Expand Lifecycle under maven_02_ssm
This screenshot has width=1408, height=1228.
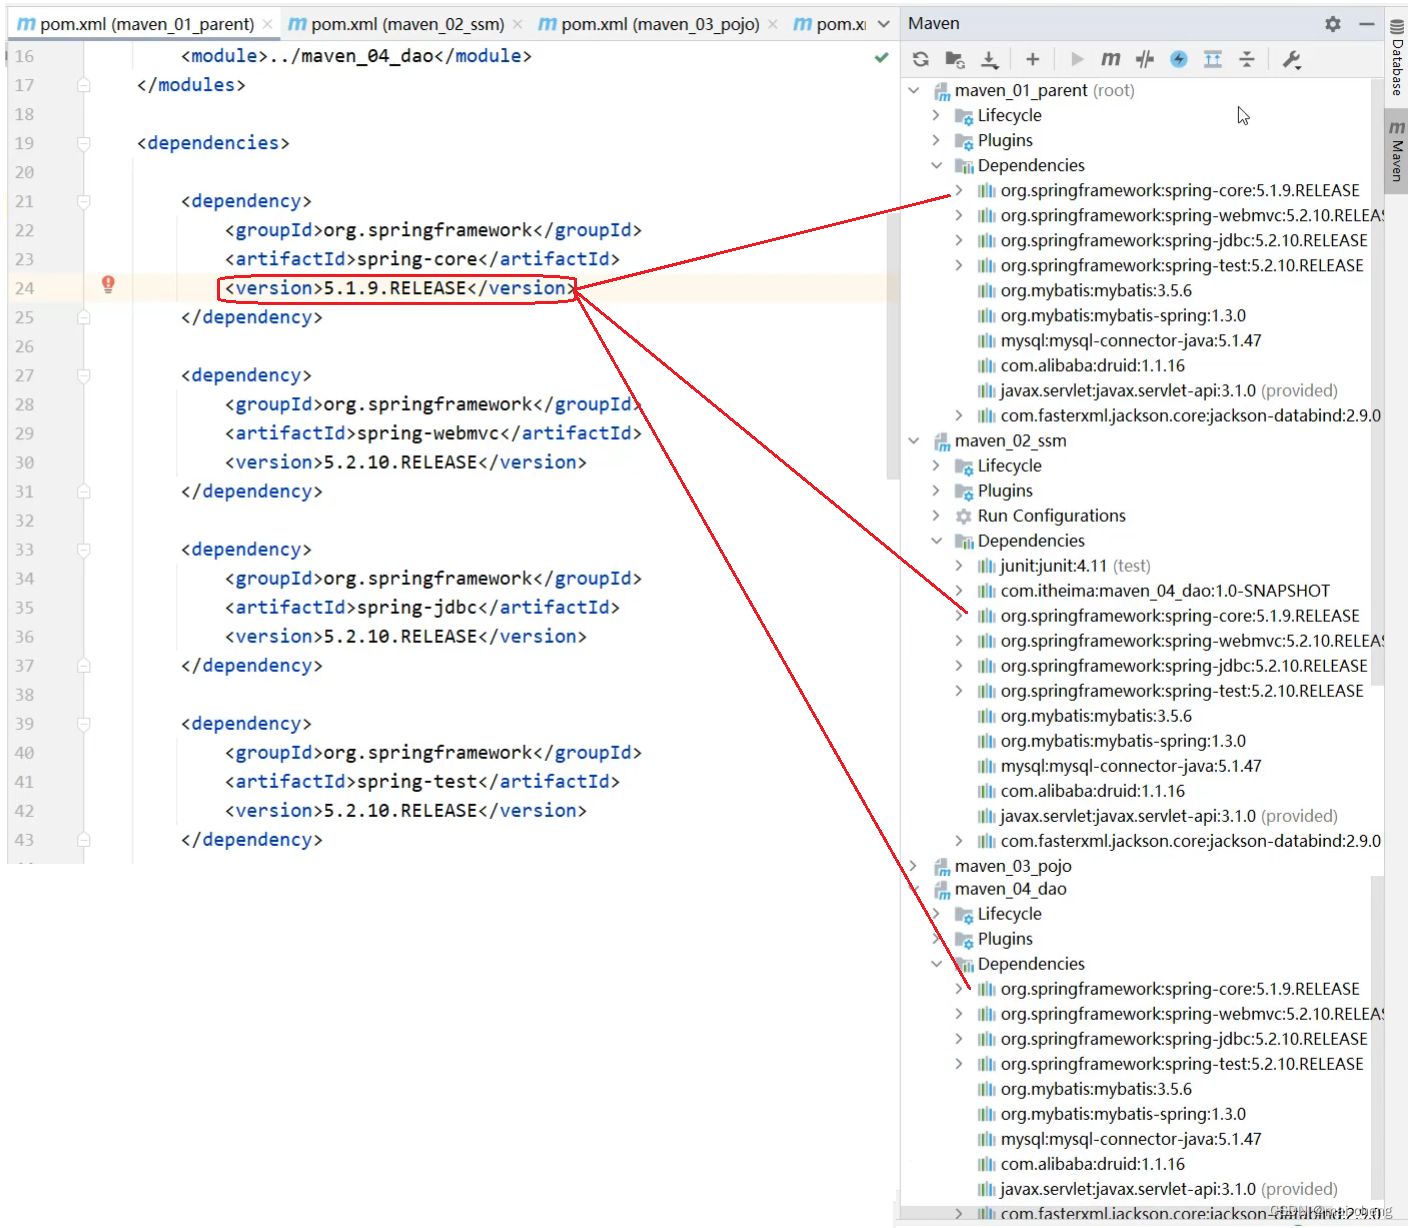[936, 465]
